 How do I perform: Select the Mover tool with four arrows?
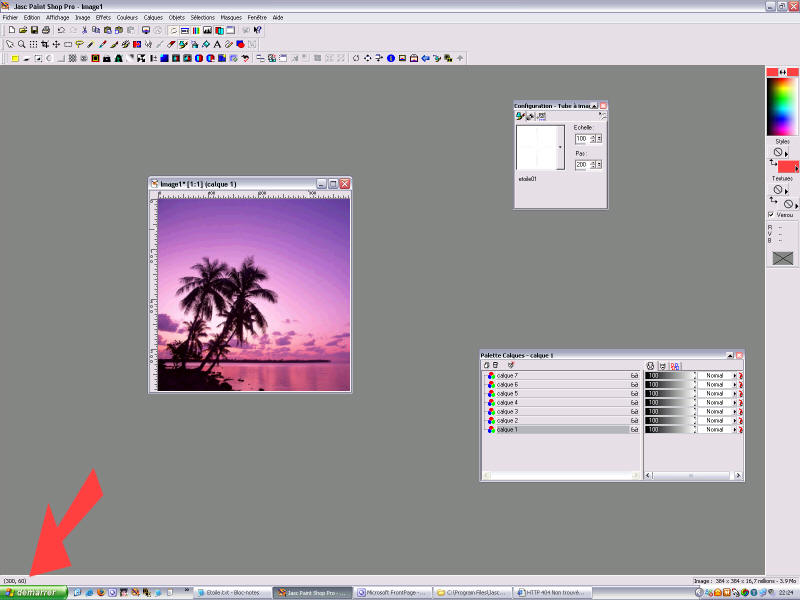point(56,44)
